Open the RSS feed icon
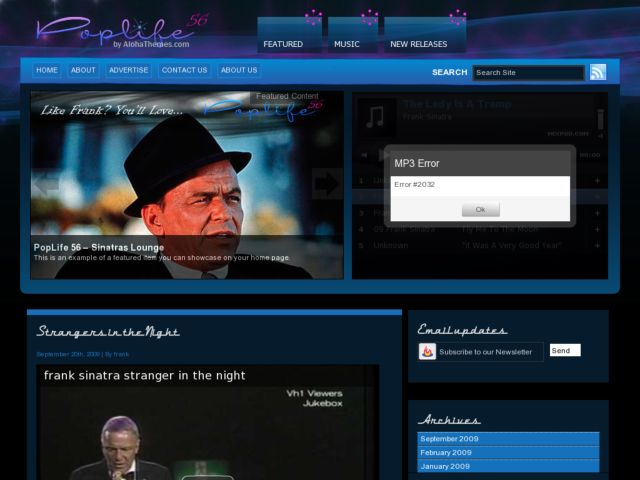 (598, 72)
